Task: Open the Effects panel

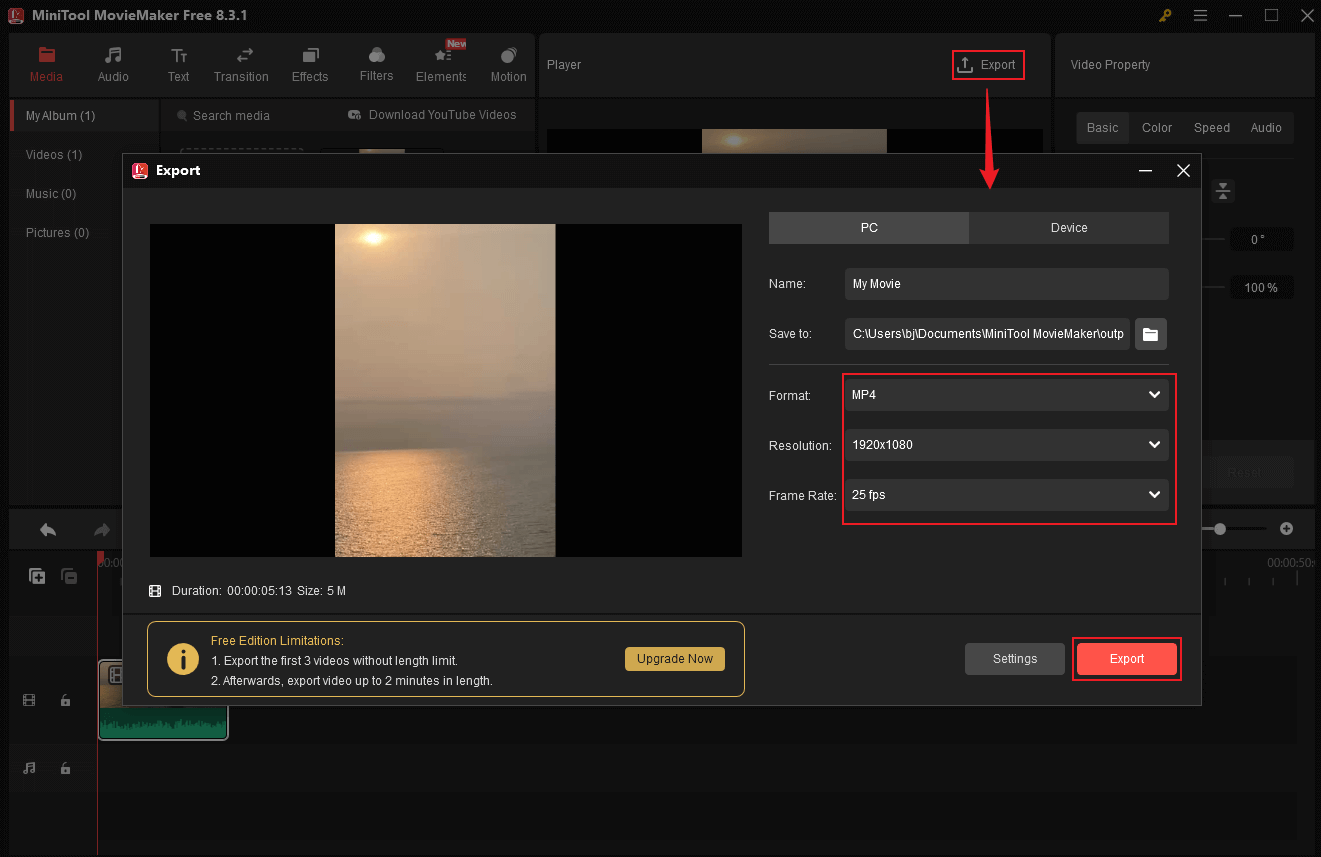Action: pyautogui.click(x=309, y=63)
